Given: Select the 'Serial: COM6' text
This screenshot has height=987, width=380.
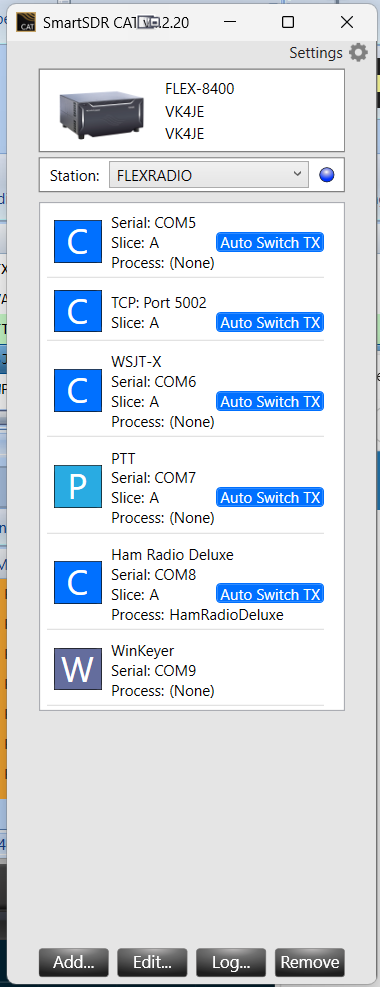Looking at the screenshot, I should 154,382.
